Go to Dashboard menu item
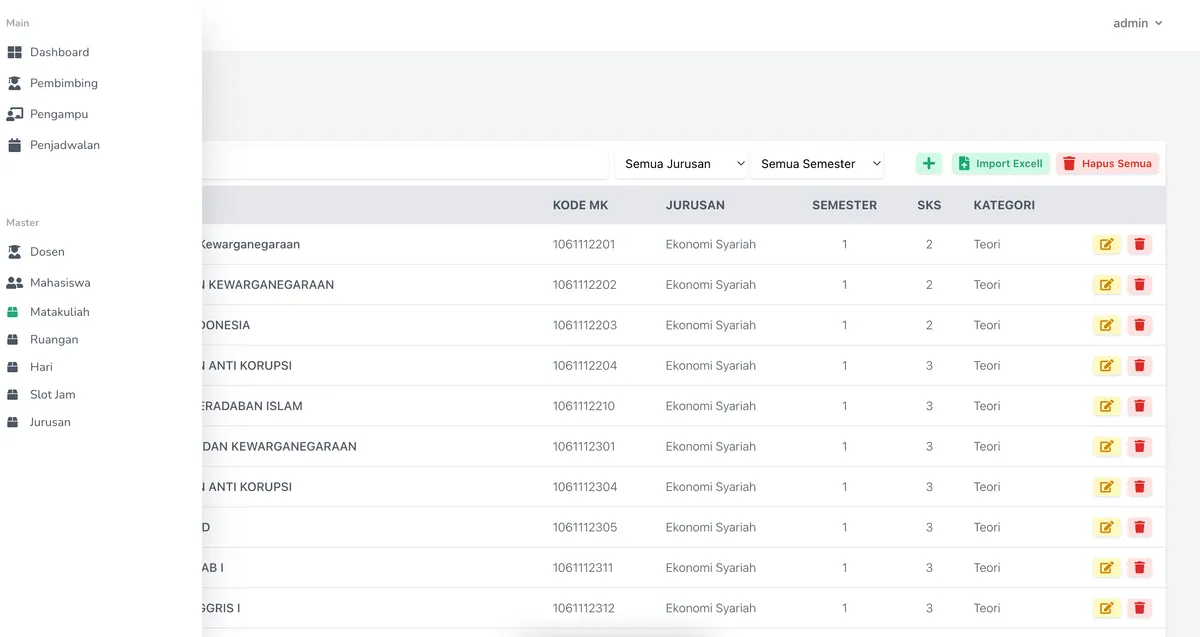 [59, 52]
